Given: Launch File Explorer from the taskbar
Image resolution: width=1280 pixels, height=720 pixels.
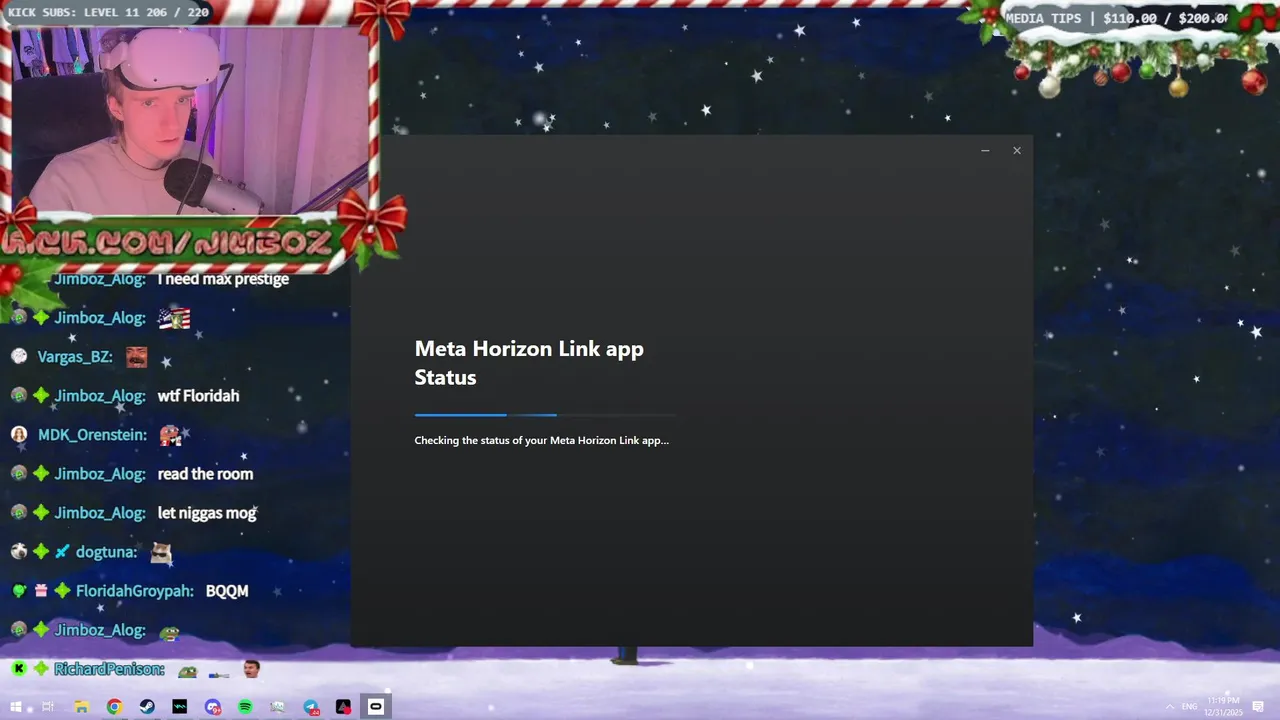Looking at the screenshot, I should [82, 707].
